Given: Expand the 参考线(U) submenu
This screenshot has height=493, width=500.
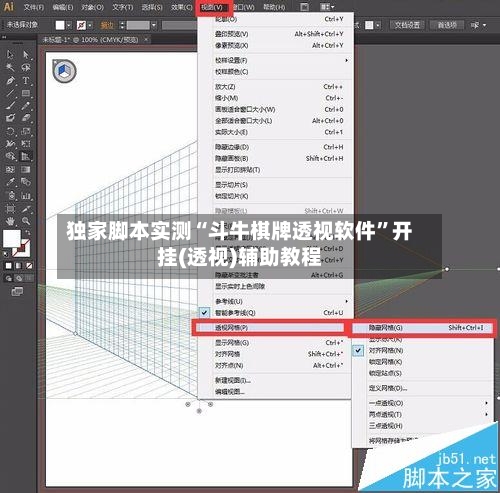Looking at the screenshot, I should click(276, 301).
